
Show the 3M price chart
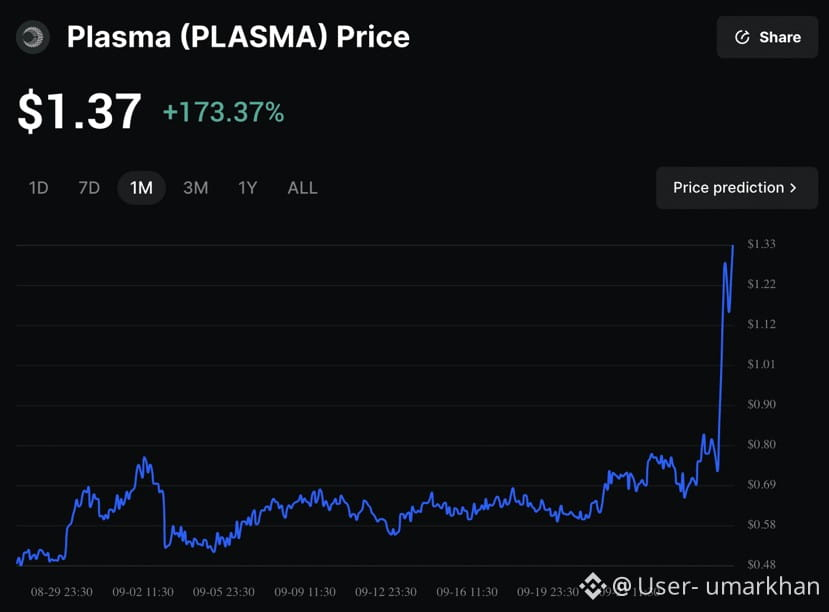click(195, 188)
